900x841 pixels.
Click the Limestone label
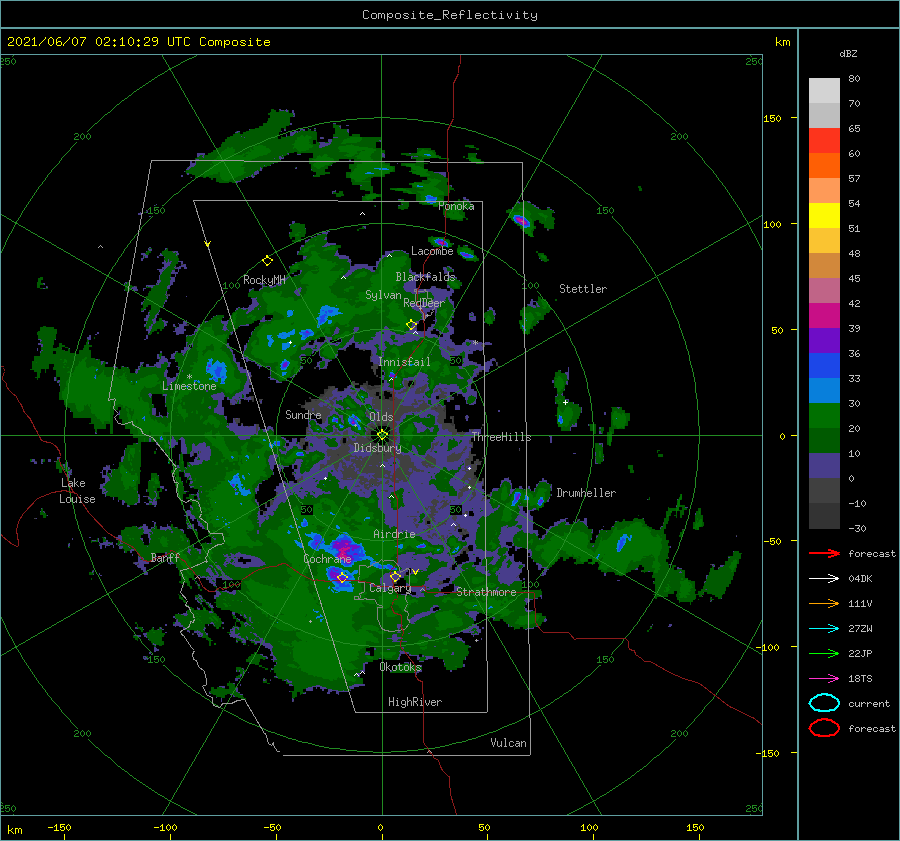point(189,386)
